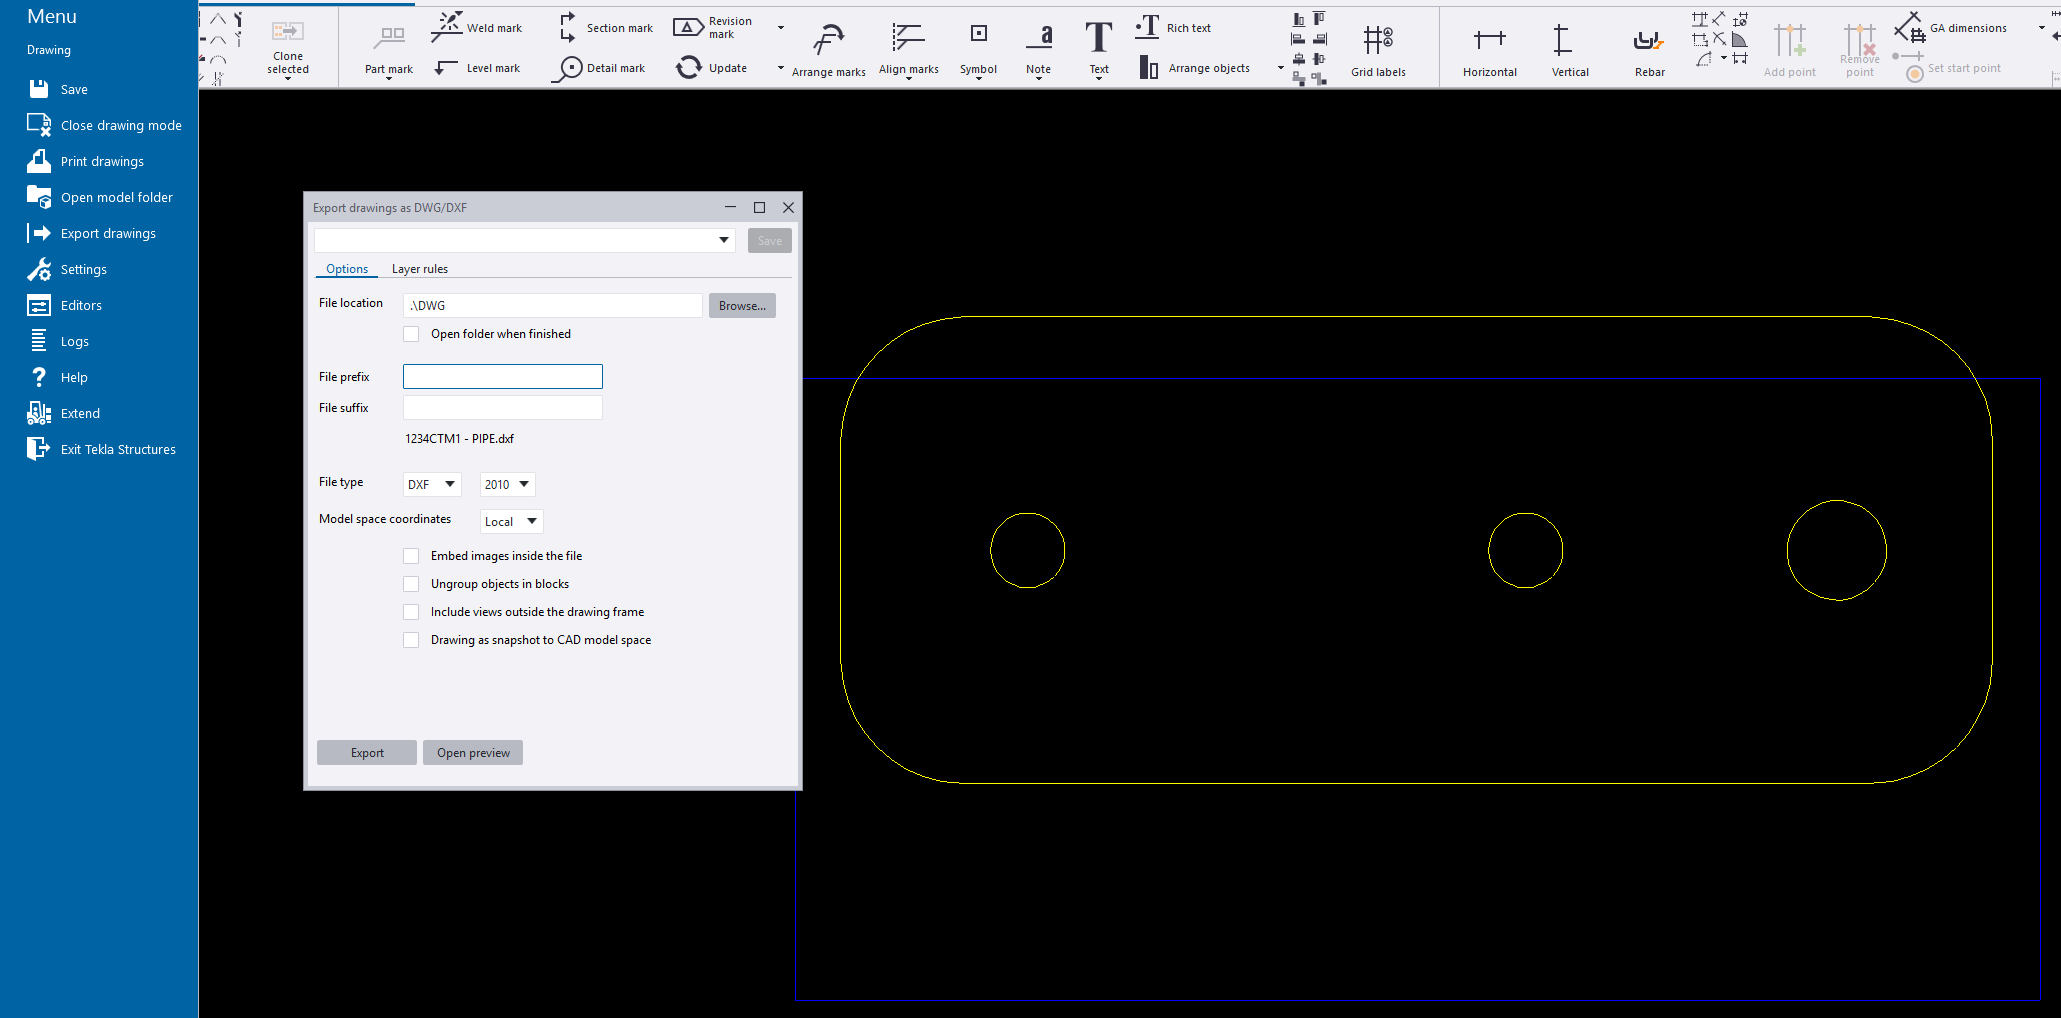Viewport: 2061px width, 1018px height.
Task: Expand the 2010 version dropdown
Action: click(x=507, y=485)
